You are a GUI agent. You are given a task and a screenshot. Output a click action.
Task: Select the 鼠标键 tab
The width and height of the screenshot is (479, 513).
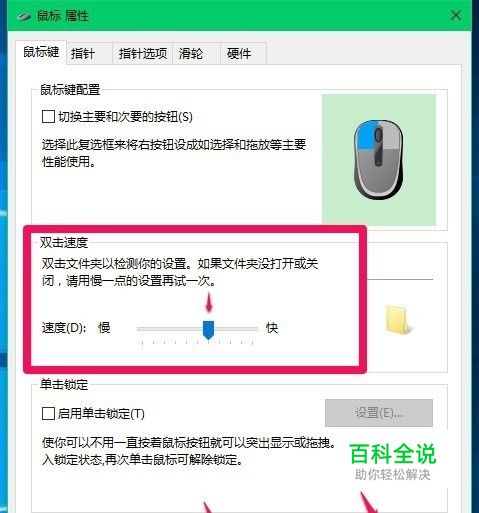(x=41, y=52)
